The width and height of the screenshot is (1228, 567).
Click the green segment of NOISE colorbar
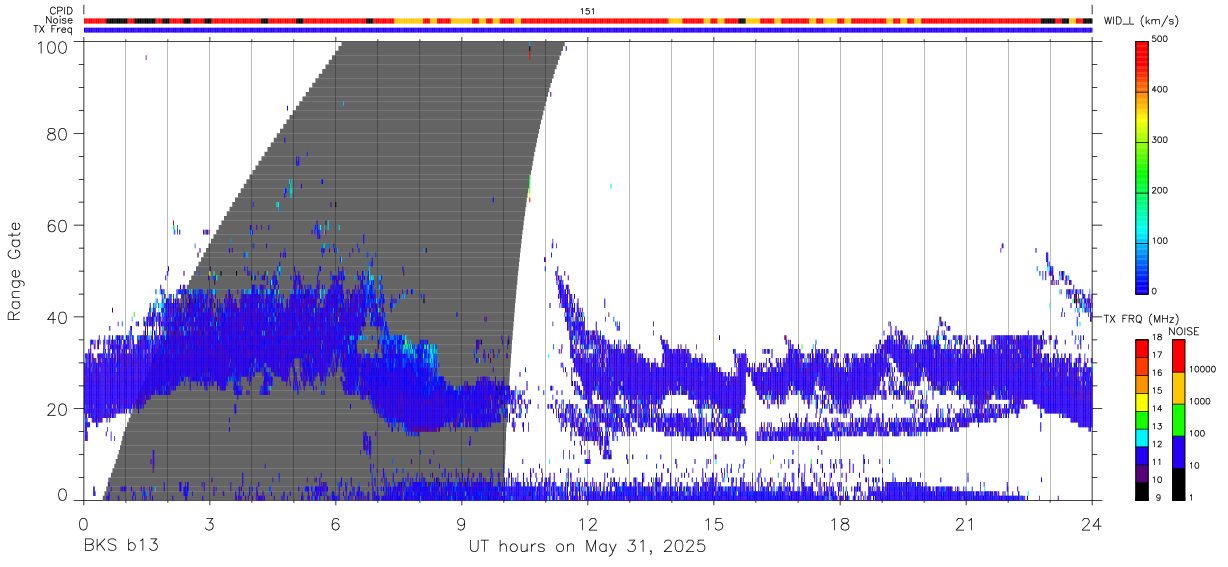1177,419
